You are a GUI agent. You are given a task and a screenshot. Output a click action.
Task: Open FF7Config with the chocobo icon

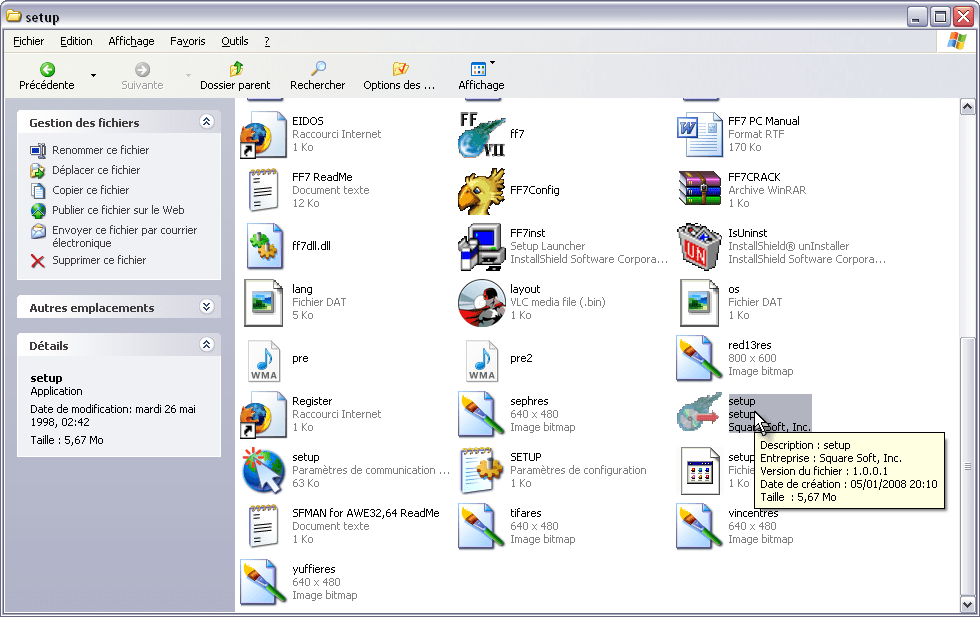coord(481,190)
